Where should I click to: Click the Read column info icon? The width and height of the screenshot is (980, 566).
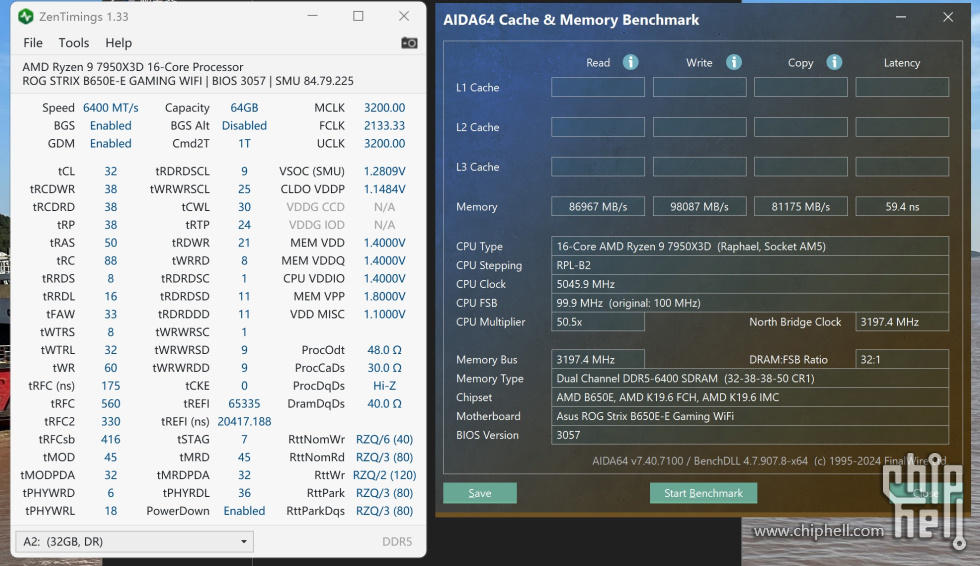631,62
